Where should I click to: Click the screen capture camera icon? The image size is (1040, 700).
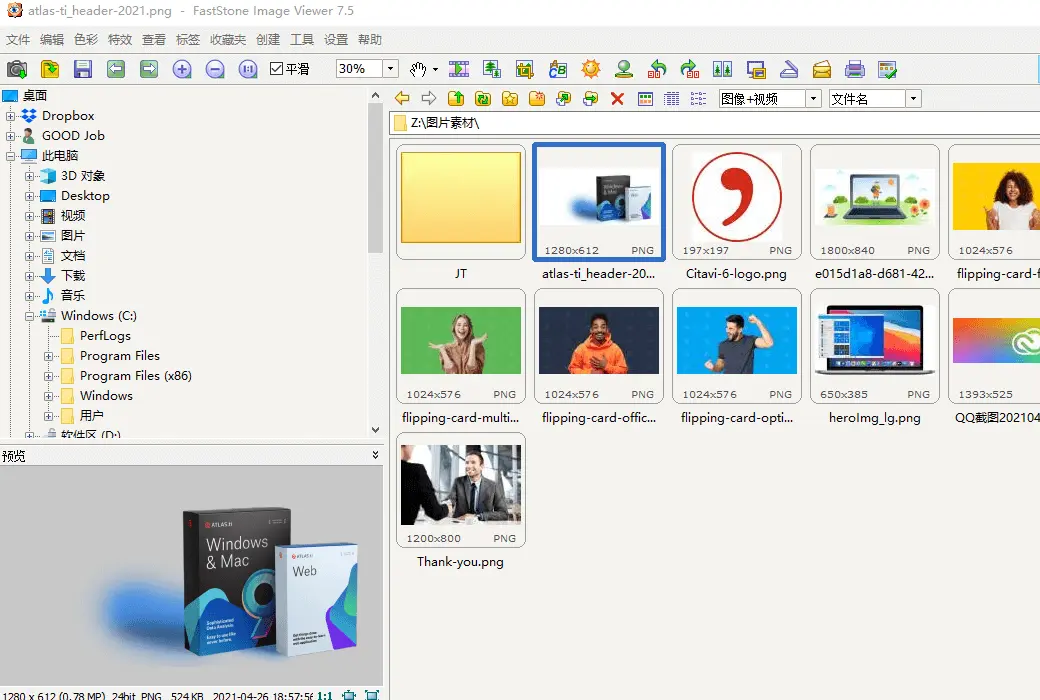17,69
